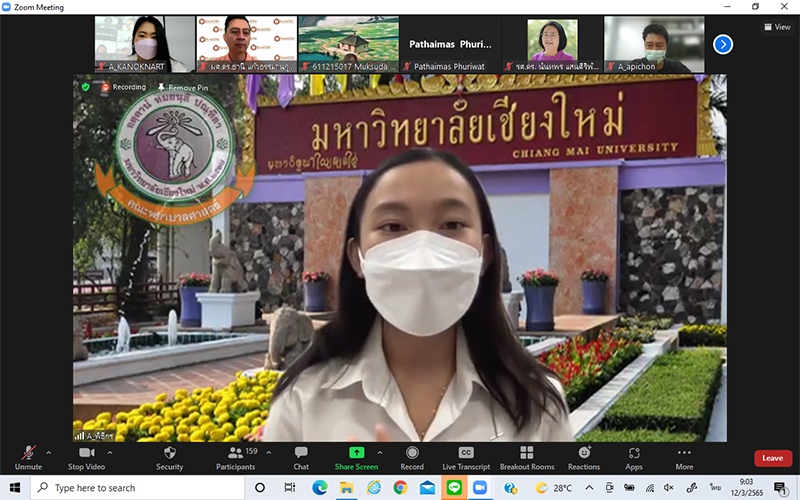800x500 pixels.
Task: Open share options arrow beside Share Screen
Action: [x=380, y=453]
